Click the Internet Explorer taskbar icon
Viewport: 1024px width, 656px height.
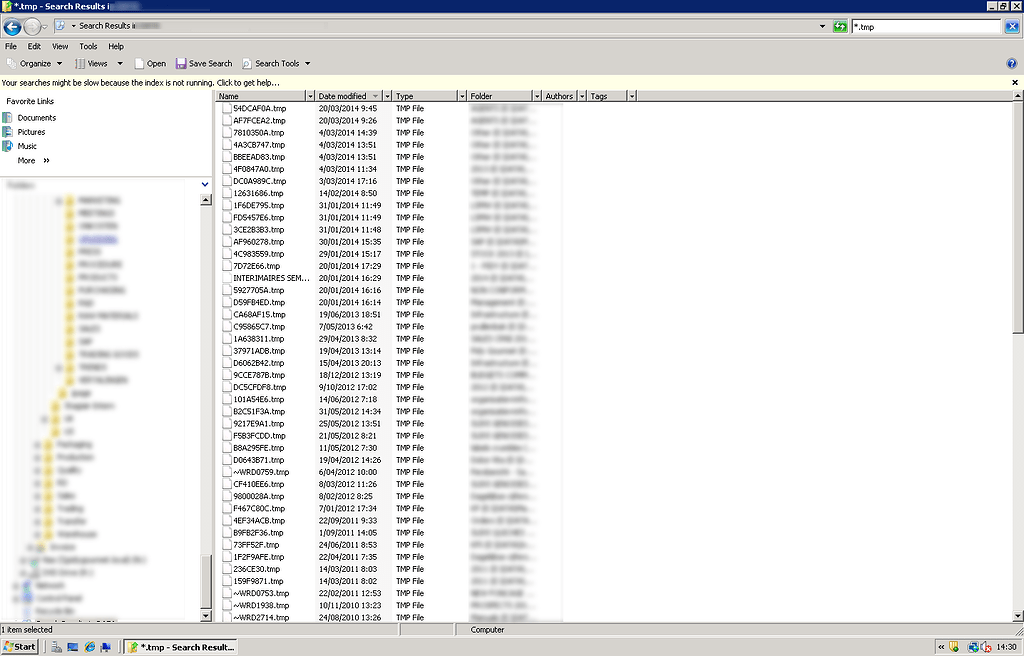[x=90, y=646]
